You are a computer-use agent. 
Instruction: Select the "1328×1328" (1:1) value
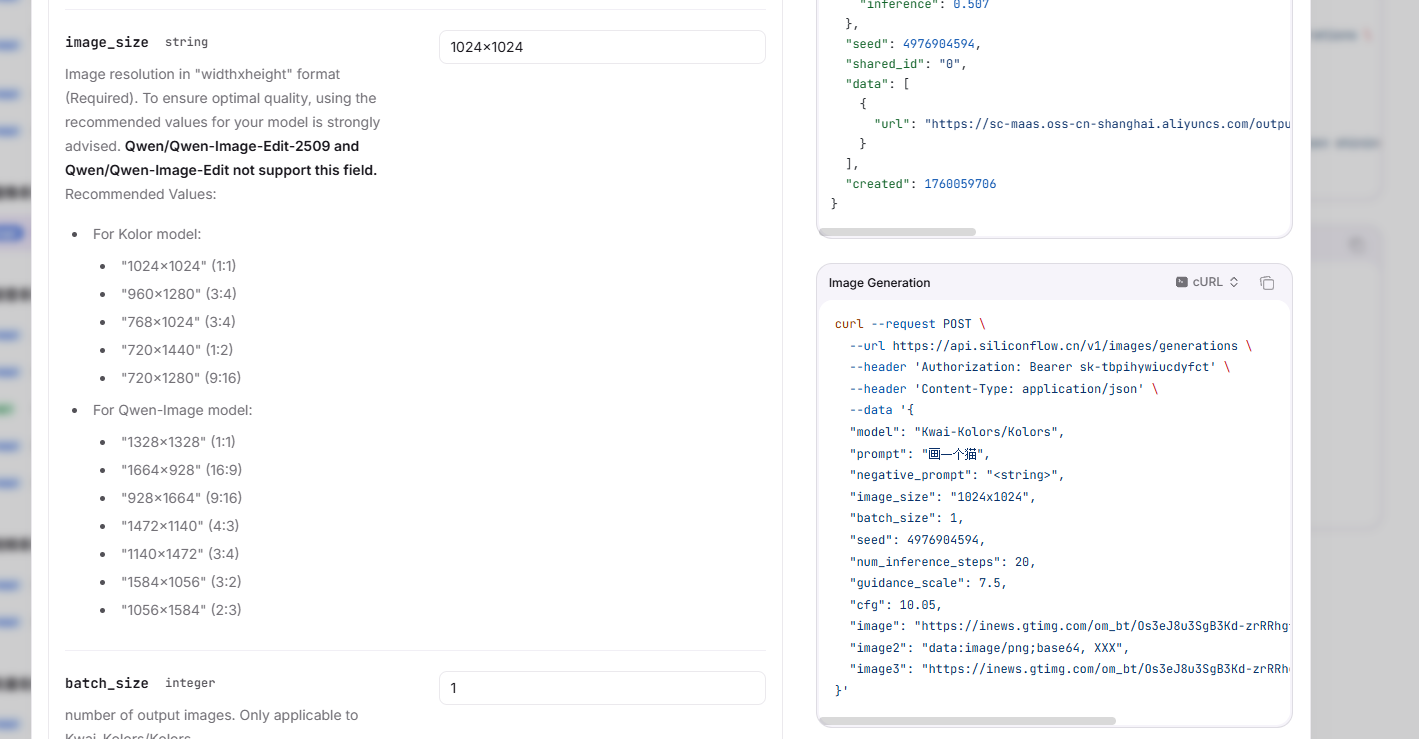(179, 442)
